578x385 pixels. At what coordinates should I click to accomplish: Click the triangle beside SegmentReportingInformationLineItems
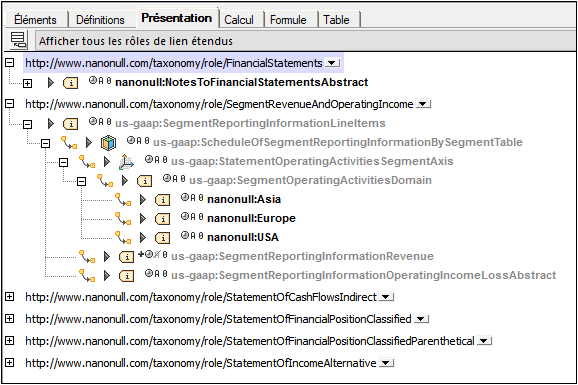(51, 124)
